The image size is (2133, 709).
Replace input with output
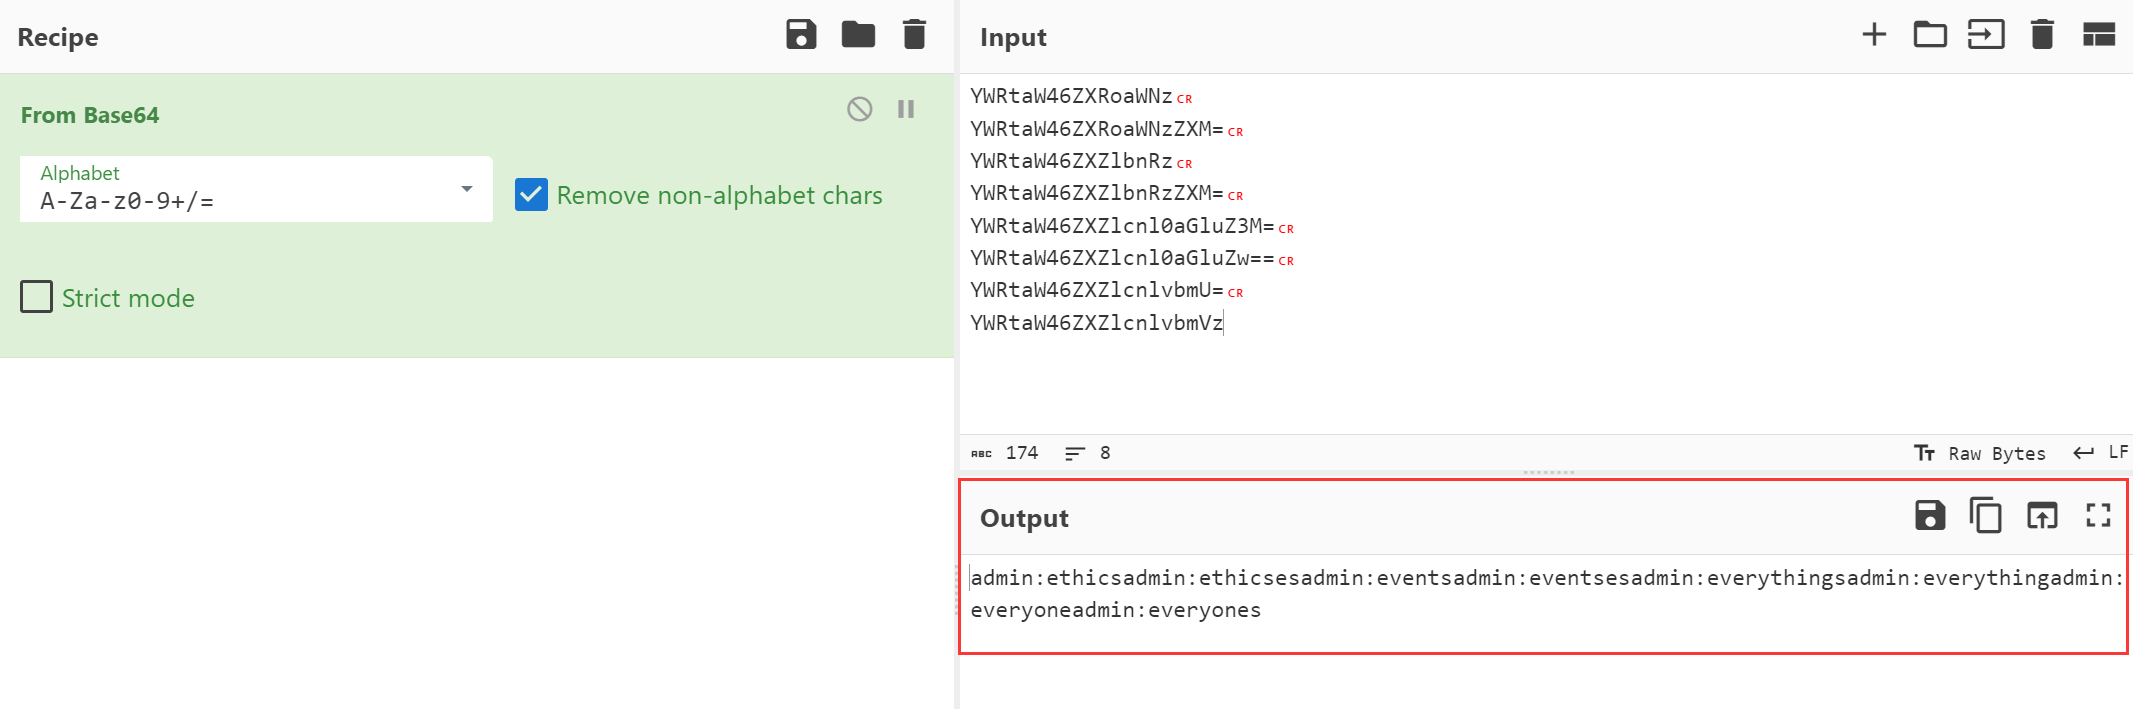(x=2042, y=516)
